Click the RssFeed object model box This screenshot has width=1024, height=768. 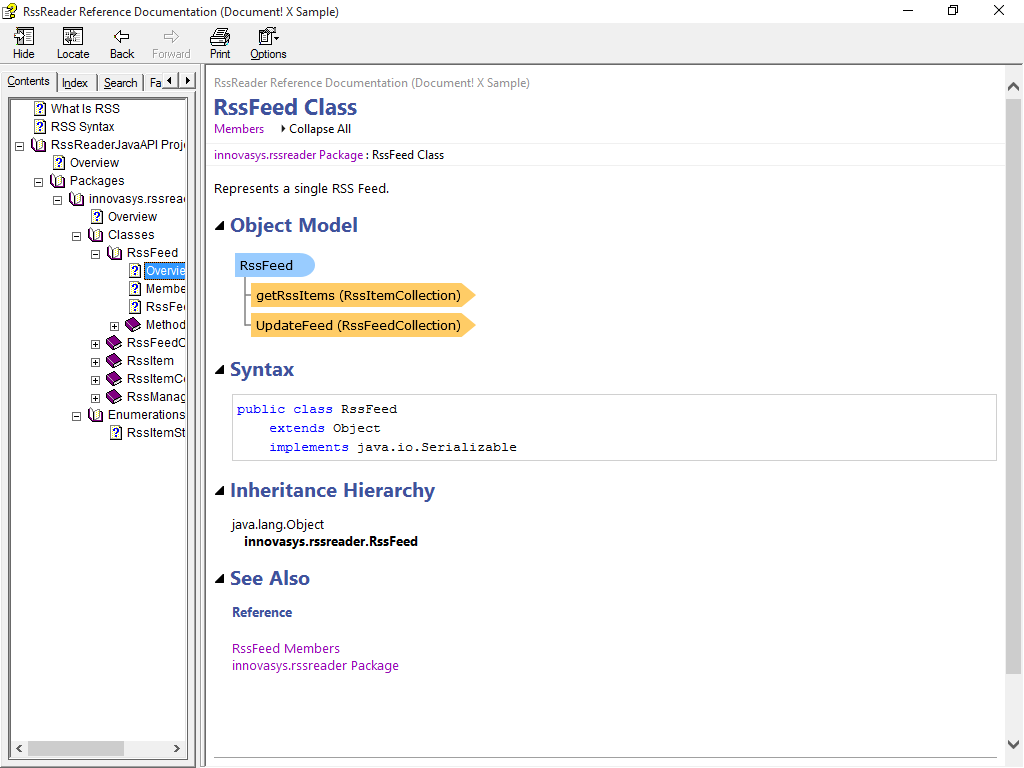click(x=274, y=265)
